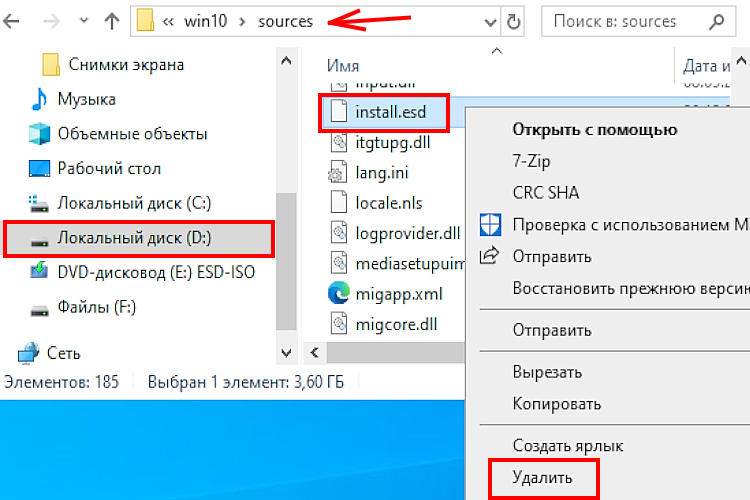This screenshot has width=750, height=500.
Task: Open CRC SHA submenu in context menu
Action: pos(546,193)
